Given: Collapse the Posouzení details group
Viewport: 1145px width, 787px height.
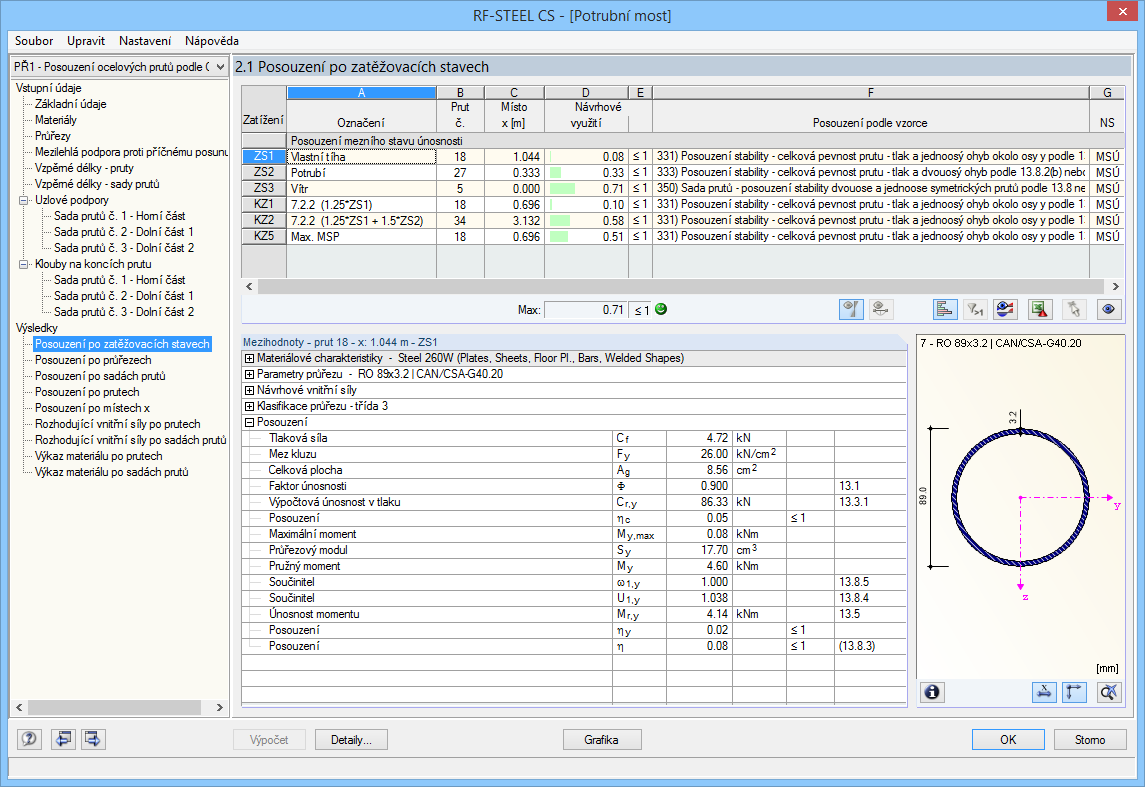Looking at the screenshot, I should pyautogui.click(x=249, y=423).
